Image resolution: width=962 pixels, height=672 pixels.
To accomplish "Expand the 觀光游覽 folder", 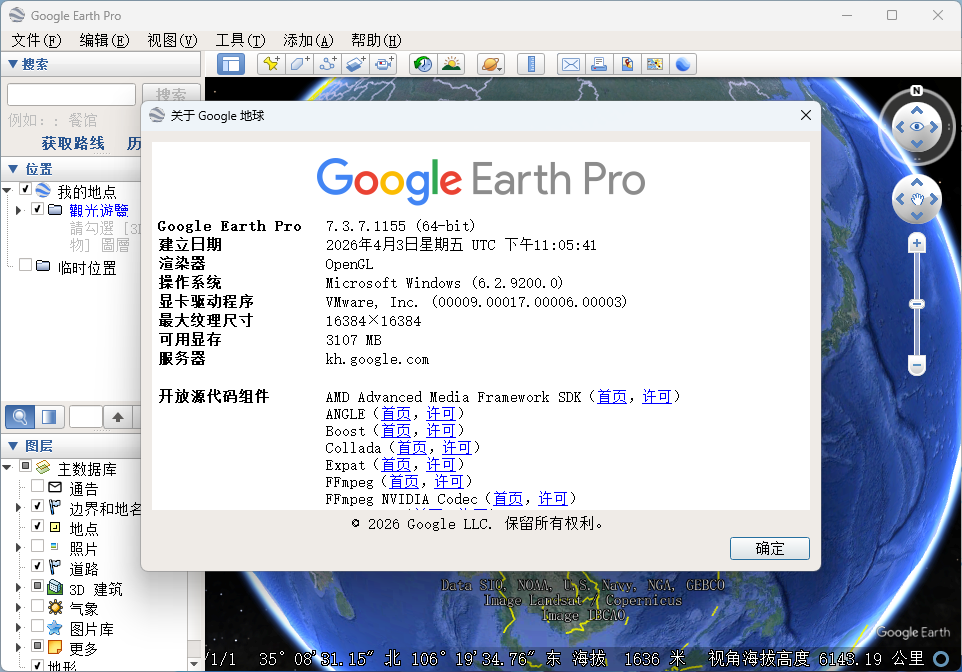I will pyautogui.click(x=18, y=210).
